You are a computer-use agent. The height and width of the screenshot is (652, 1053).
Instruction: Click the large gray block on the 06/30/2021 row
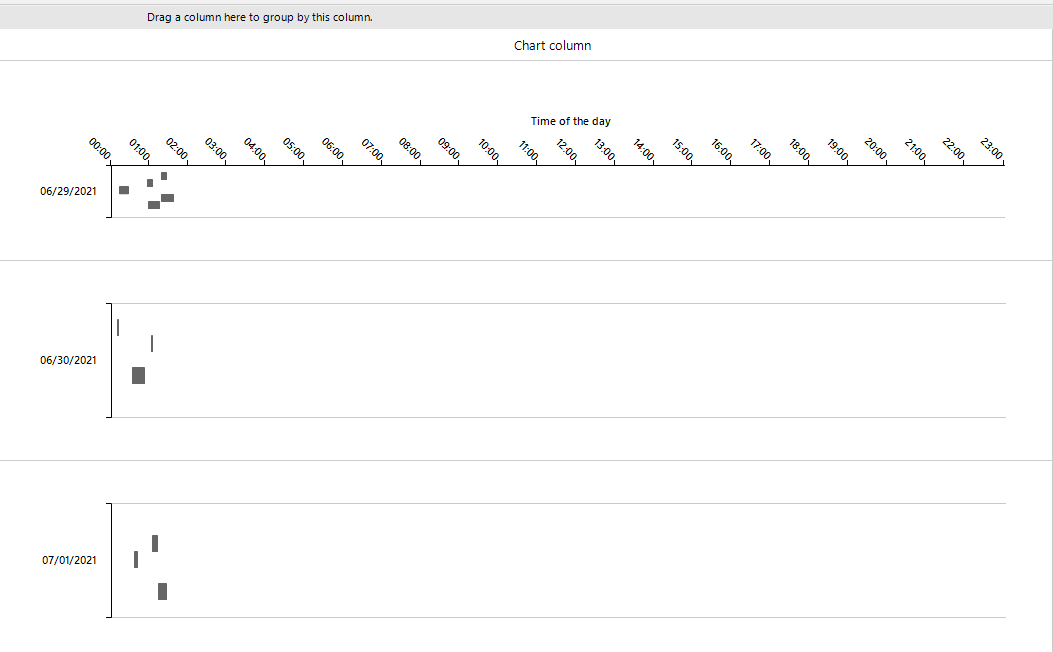point(136,375)
